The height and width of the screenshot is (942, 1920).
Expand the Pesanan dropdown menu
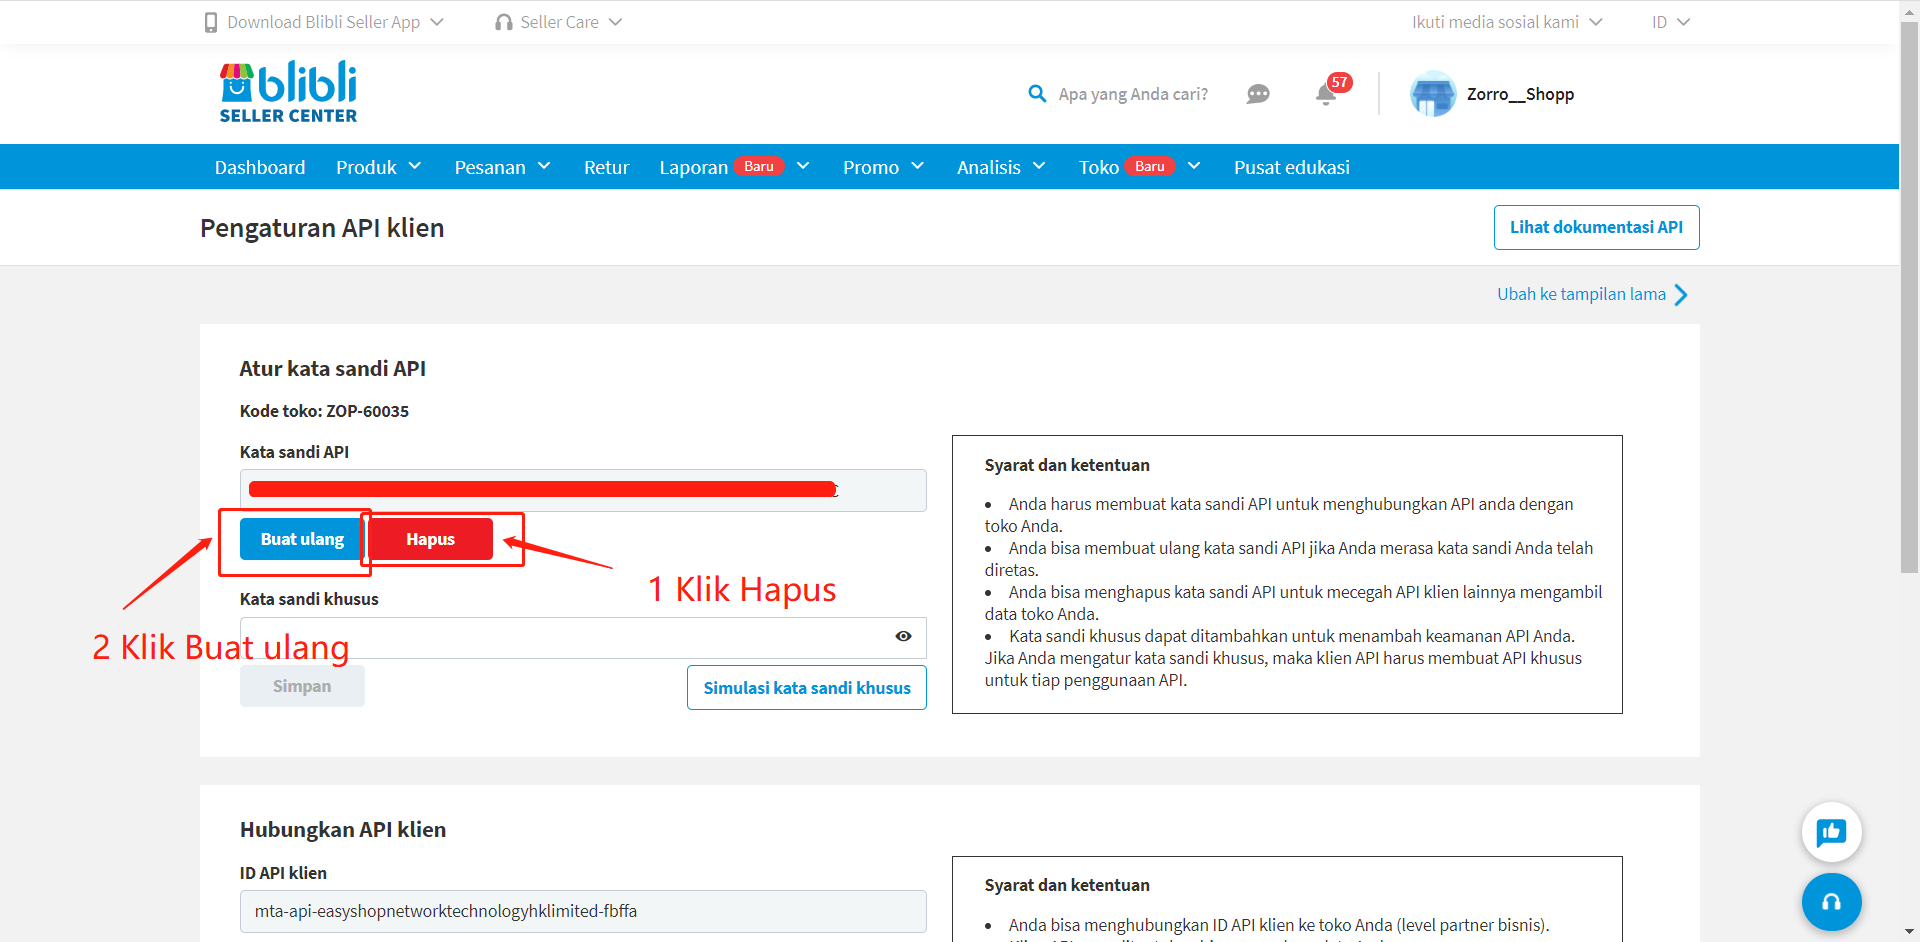click(502, 167)
